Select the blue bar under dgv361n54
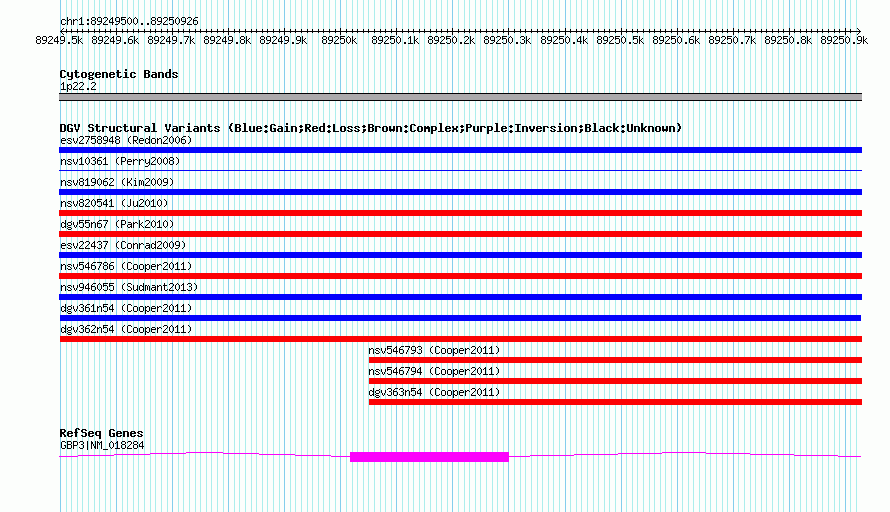The width and height of the screenshot is (890, 512). coord(460,318)
